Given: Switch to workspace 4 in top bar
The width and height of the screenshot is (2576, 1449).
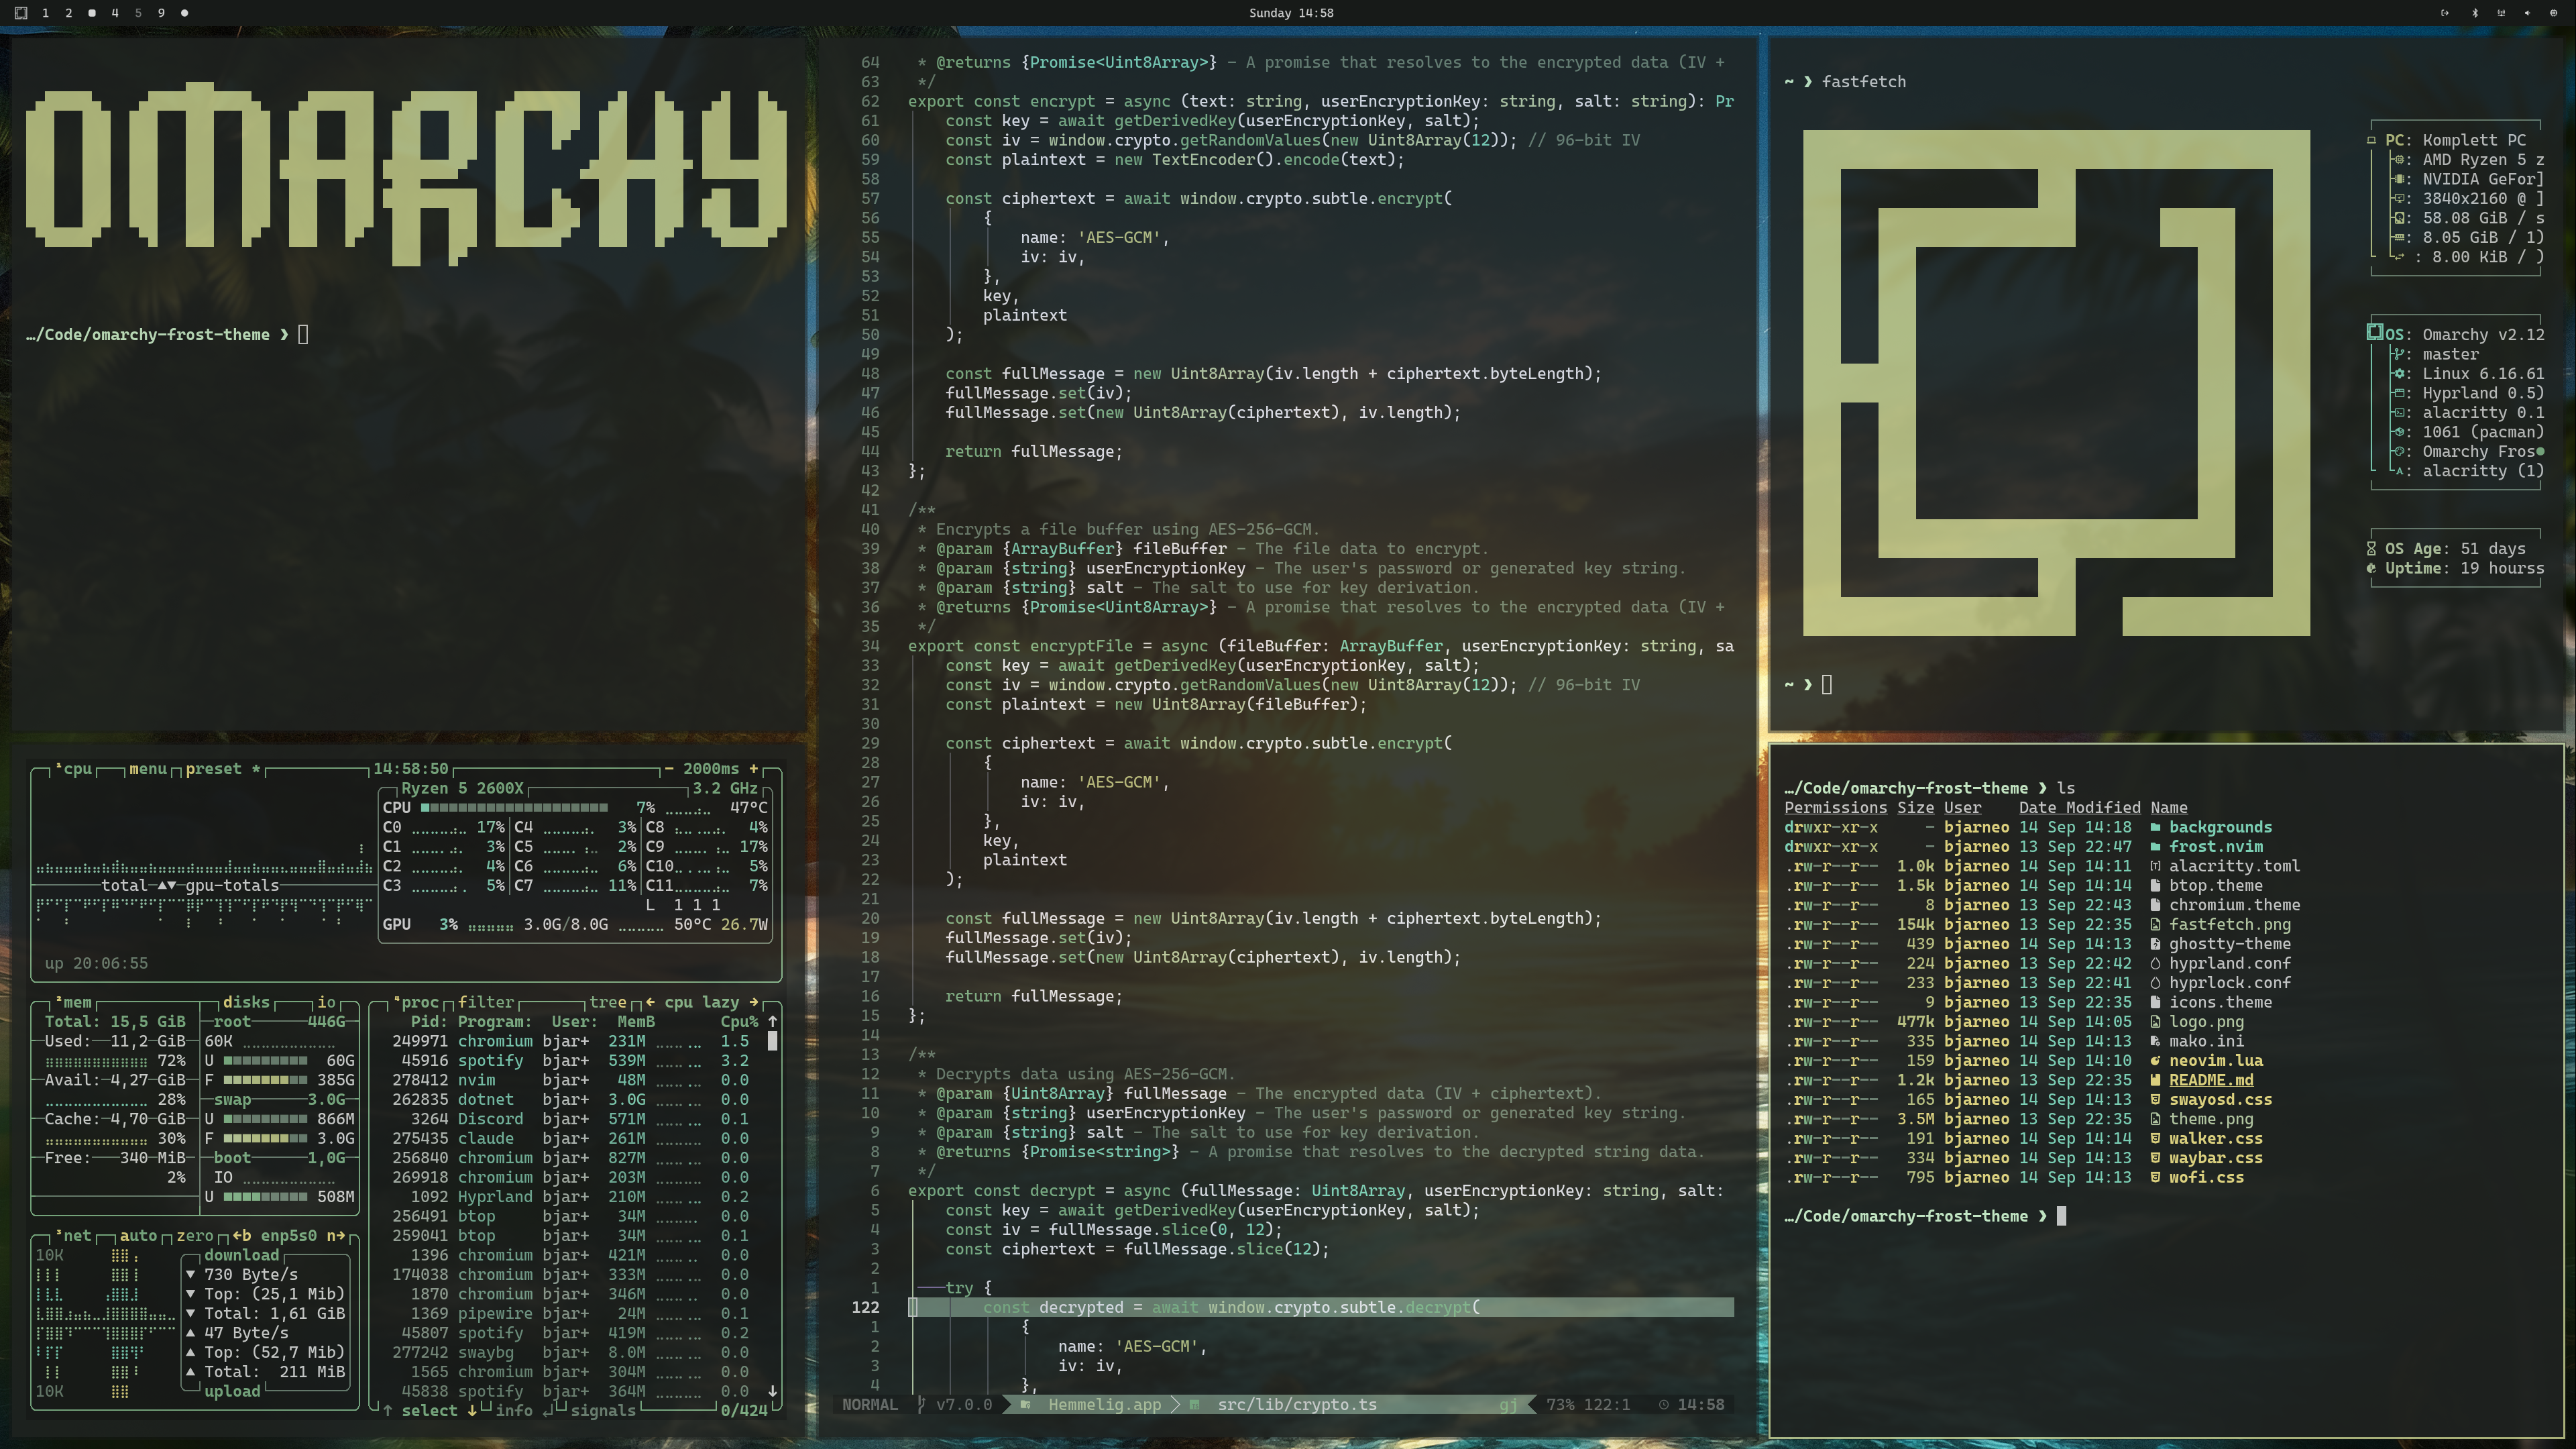Looking at the screenshot, I should pos(115,13).
